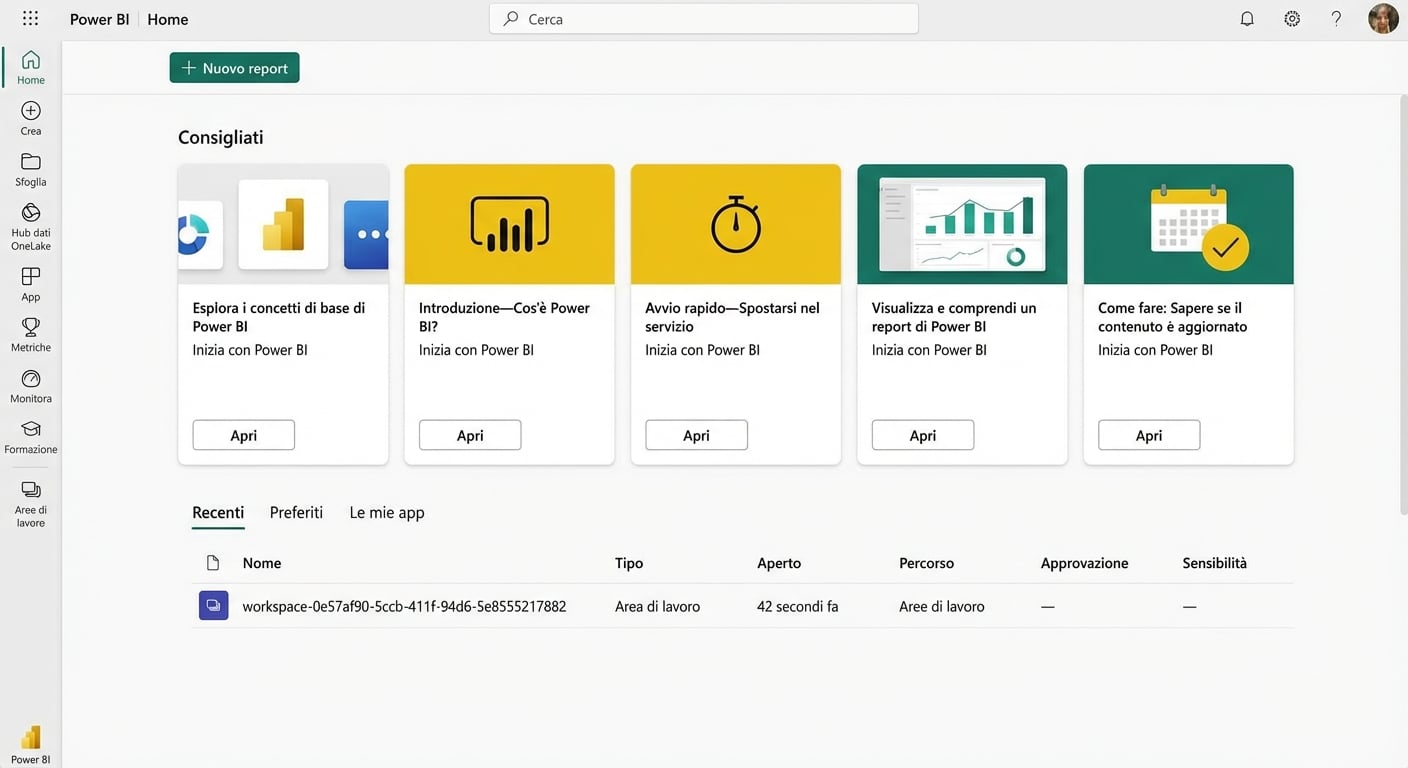Click the search magnifier icon
This screenshot has height=768, width=1408.
[x=511, y=19]
